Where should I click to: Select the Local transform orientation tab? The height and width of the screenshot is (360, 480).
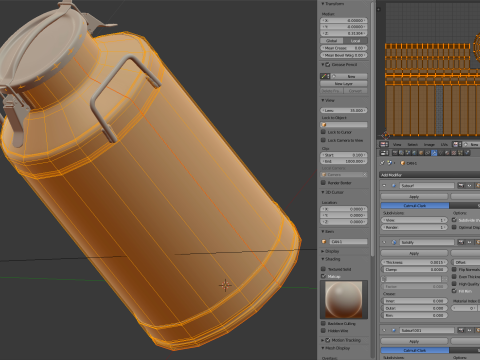coord(356,41)
